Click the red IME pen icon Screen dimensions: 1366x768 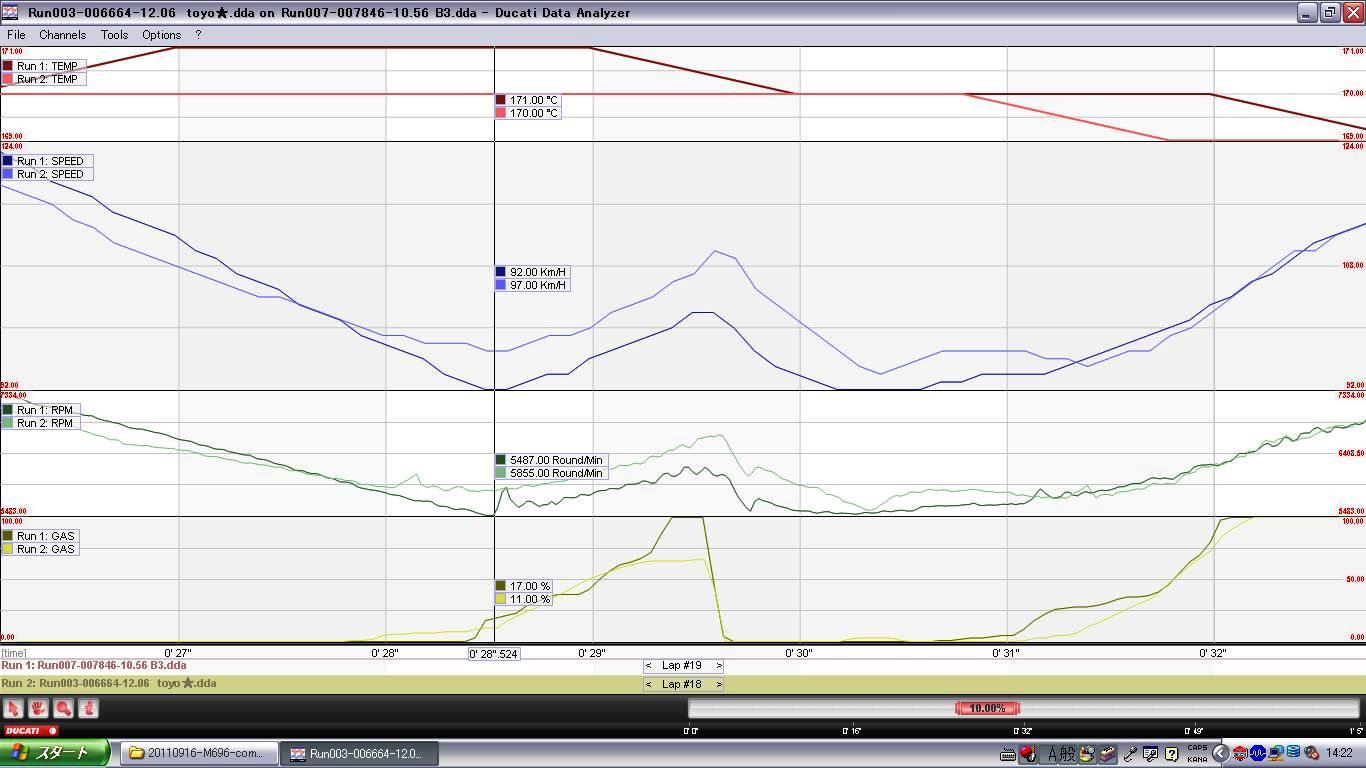[1028, 754]
